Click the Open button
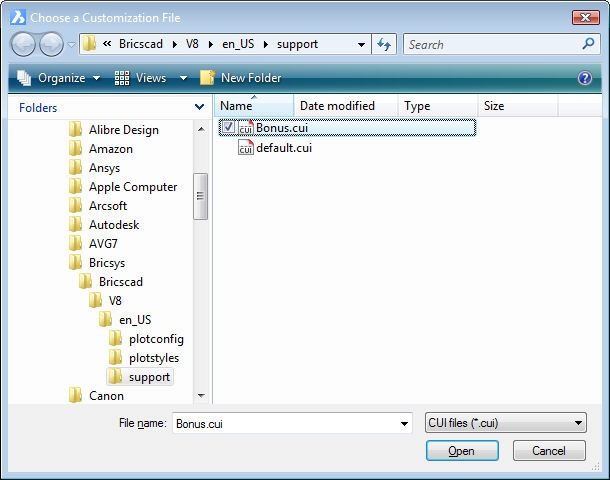Screen dimensions: 610x480 462,451
